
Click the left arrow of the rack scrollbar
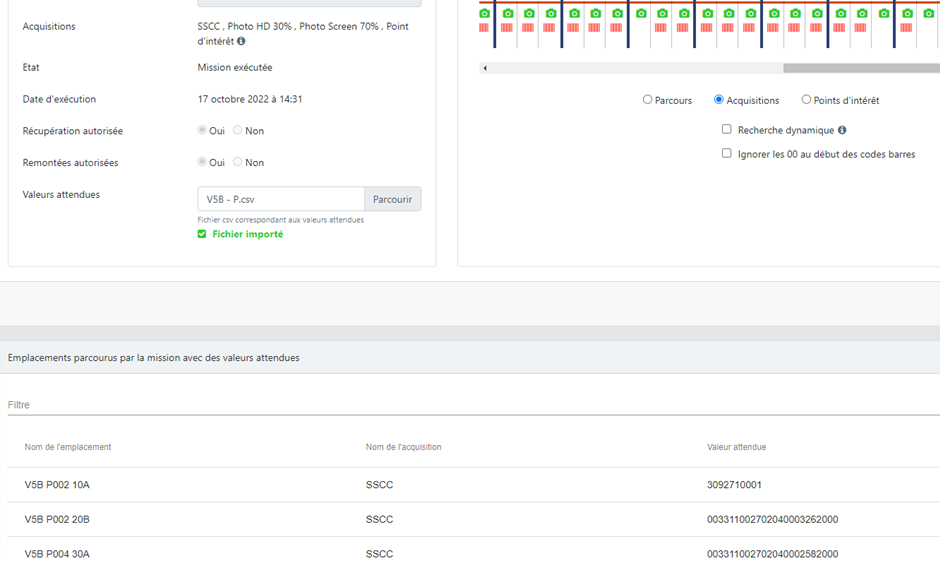click(485, 68)
